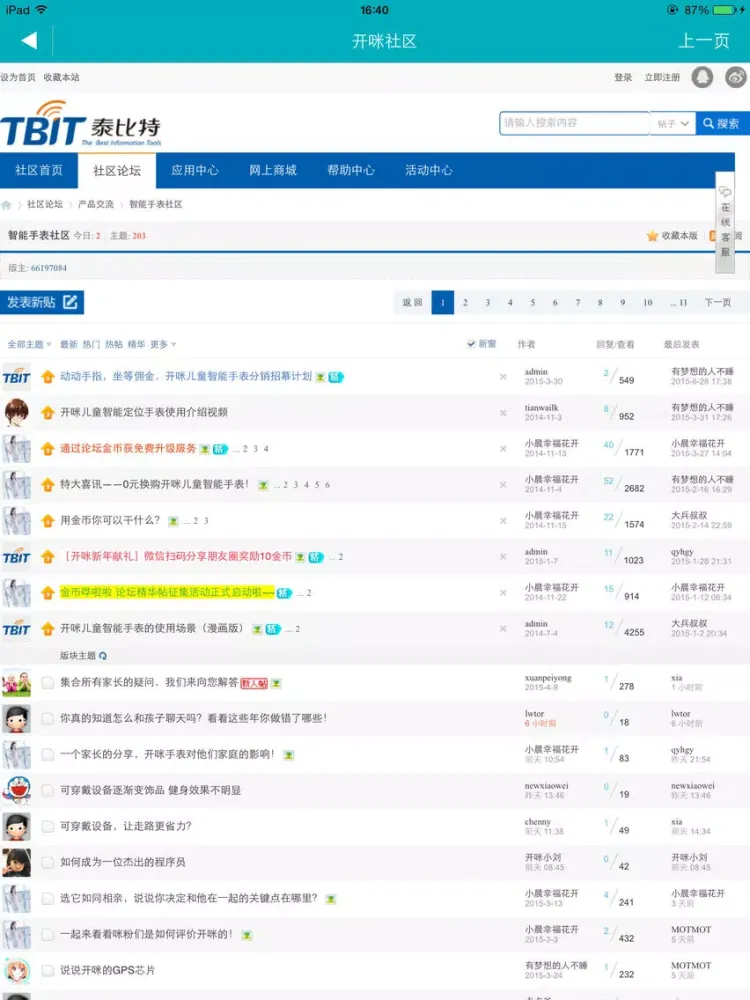Click pin icon of 通过论坛金币获免费升级服务 thread
Viewport: 750px width, 1000px height.
[47, 449]
